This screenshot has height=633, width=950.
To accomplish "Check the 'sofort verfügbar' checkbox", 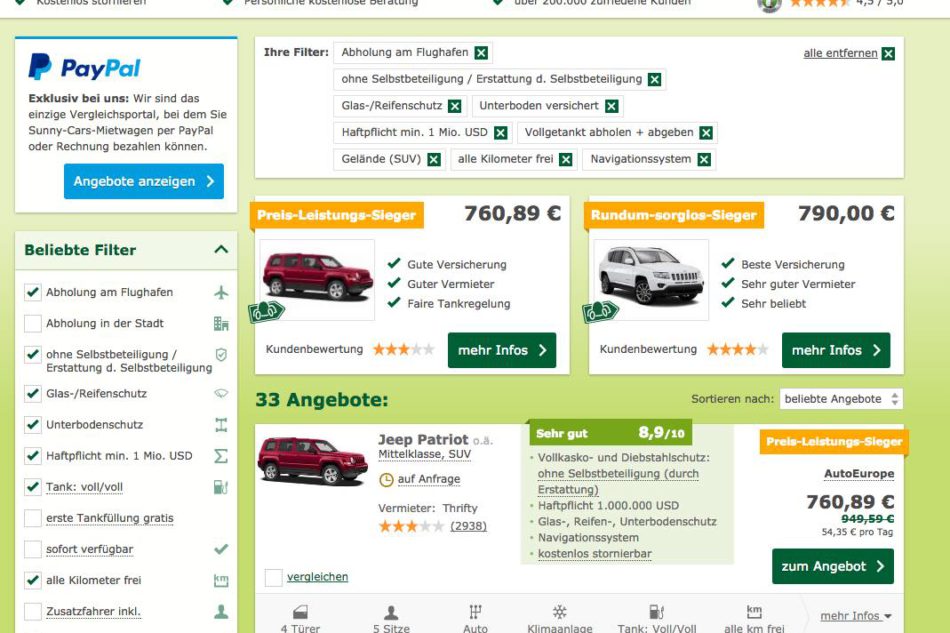I will click(33, 549).
